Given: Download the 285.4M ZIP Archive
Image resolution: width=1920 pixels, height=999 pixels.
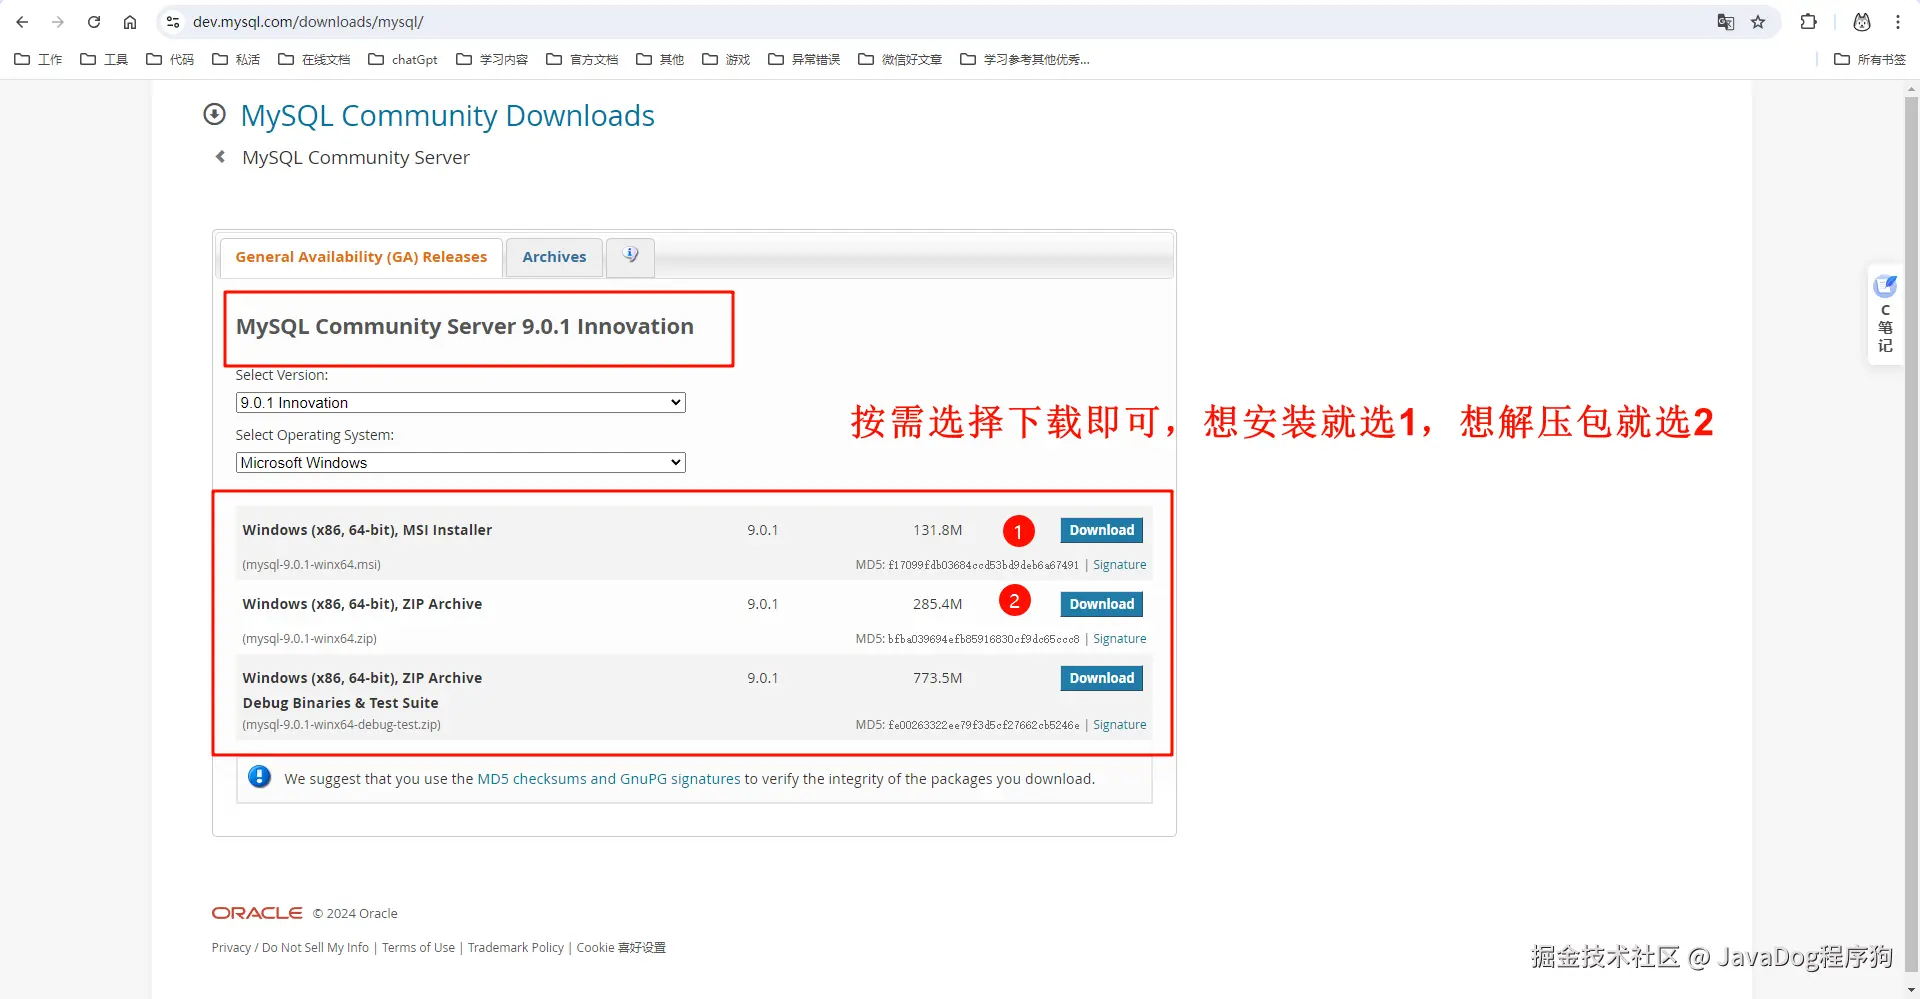Looking at the screenshot, I should click(1101, 604).
